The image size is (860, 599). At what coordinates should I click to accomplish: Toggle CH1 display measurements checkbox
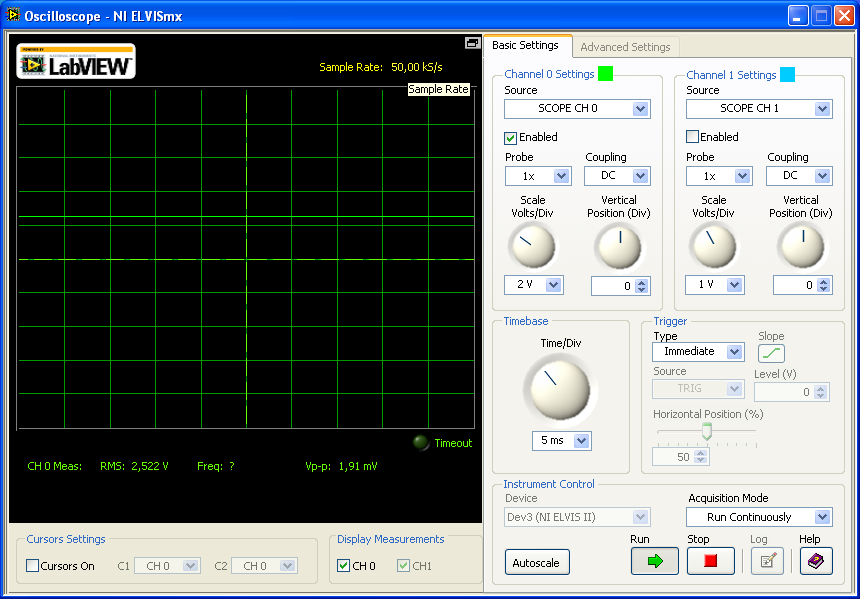404,566
